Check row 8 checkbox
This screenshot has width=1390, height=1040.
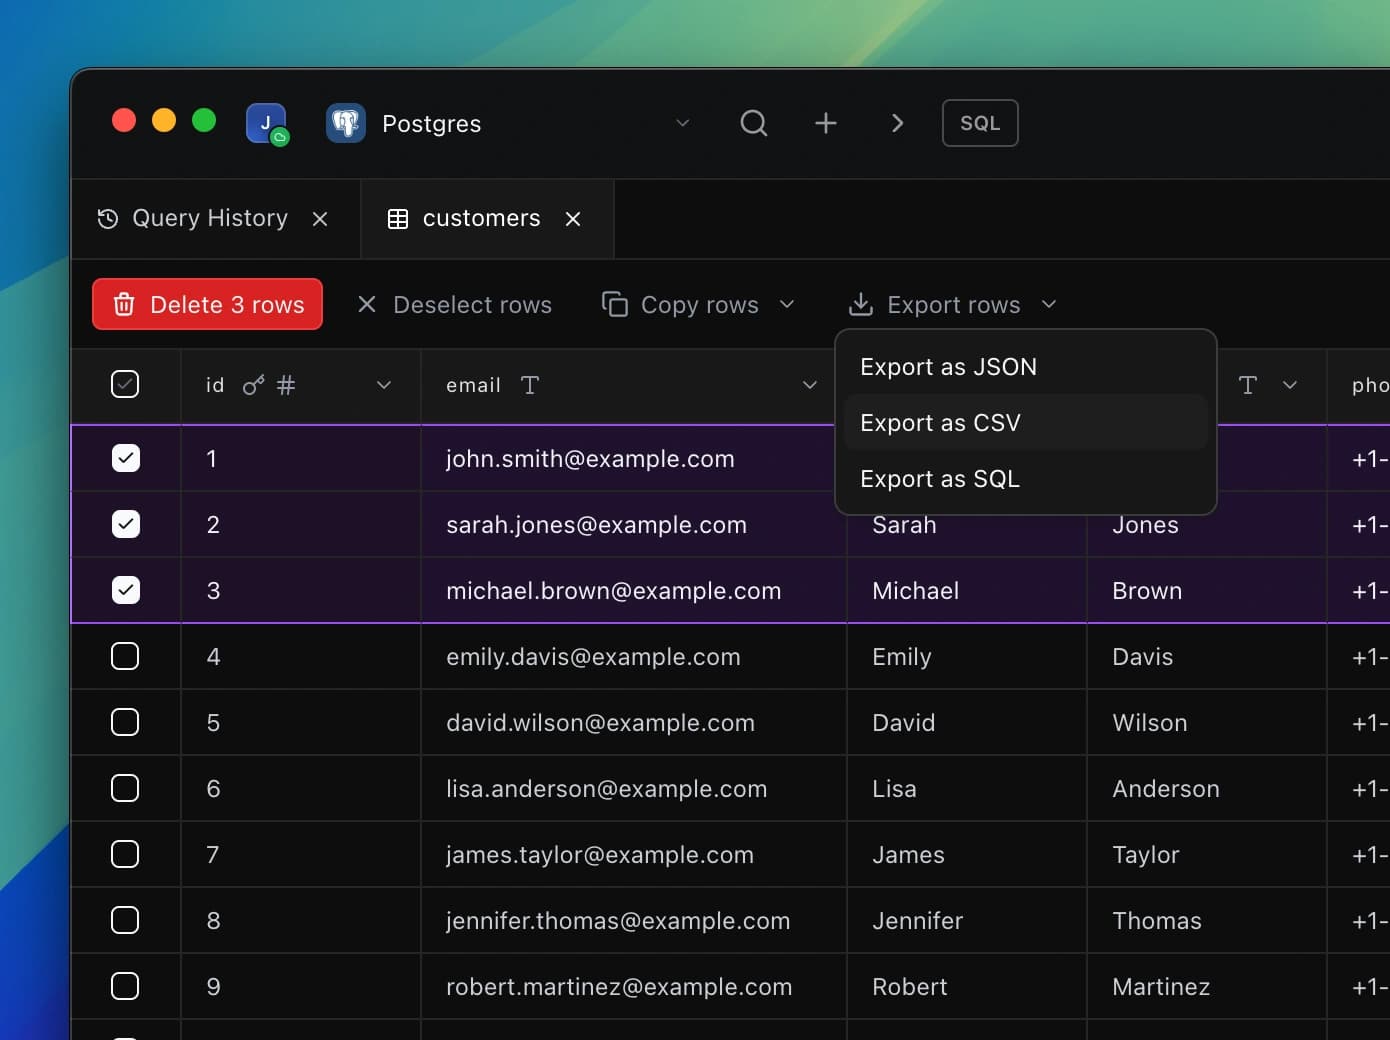point(125,920)
